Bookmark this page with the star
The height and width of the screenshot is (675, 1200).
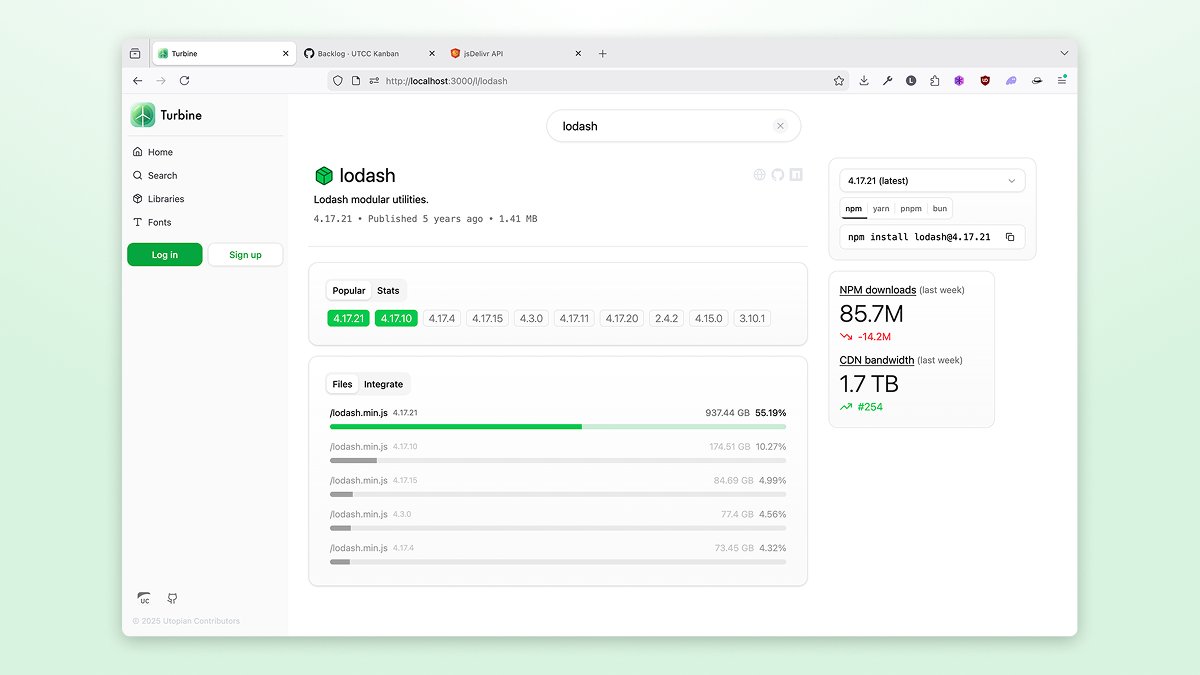click(839, 81)
